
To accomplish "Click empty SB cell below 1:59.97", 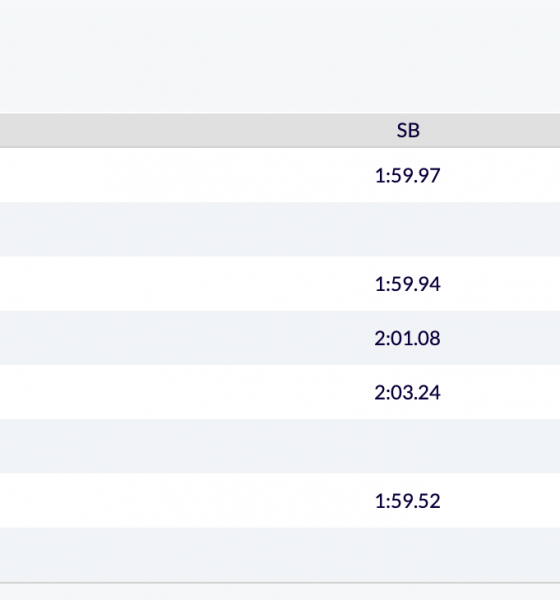I will (x=408, y=230).
